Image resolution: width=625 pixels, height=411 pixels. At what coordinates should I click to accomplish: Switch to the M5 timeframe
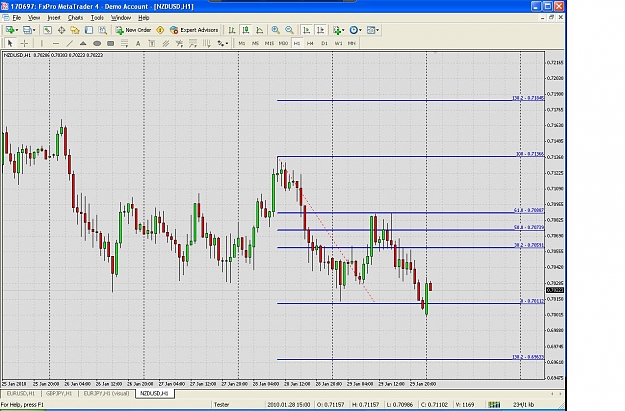point(255,43)
